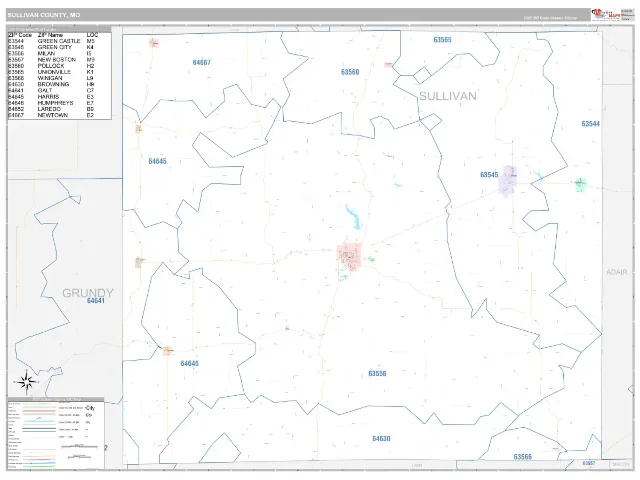The image size is (640, 480).
Task: Click the 'LOC' column header
Action: 92,35
